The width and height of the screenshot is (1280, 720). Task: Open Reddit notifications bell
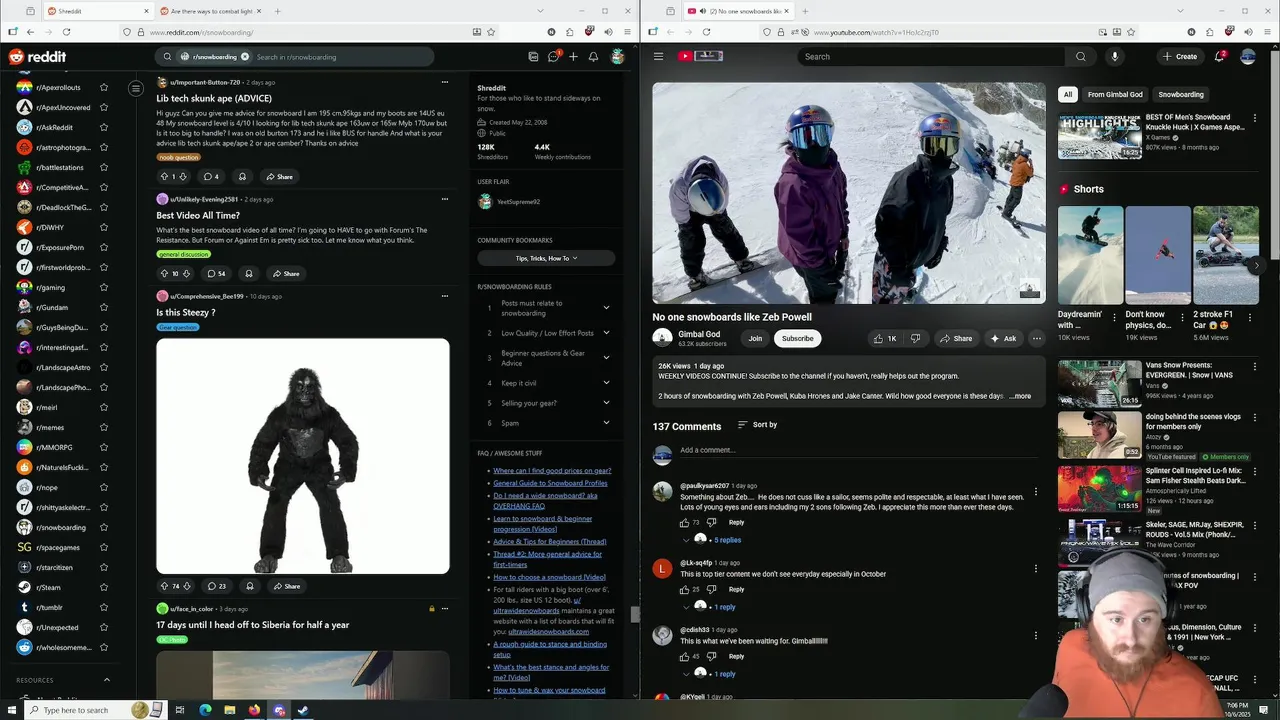[593, 57]
